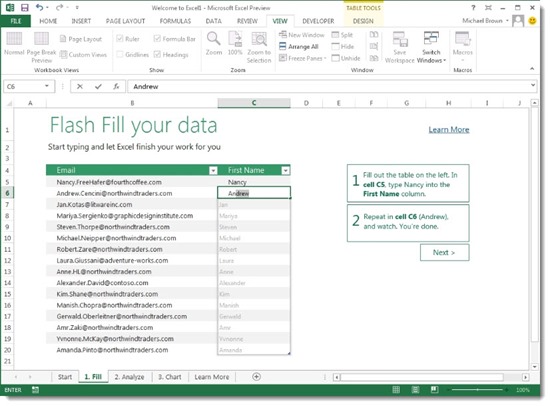This screenshot has height=406, width=550.
Task: Switch to the INSERT tab
Action: [81, 21]
